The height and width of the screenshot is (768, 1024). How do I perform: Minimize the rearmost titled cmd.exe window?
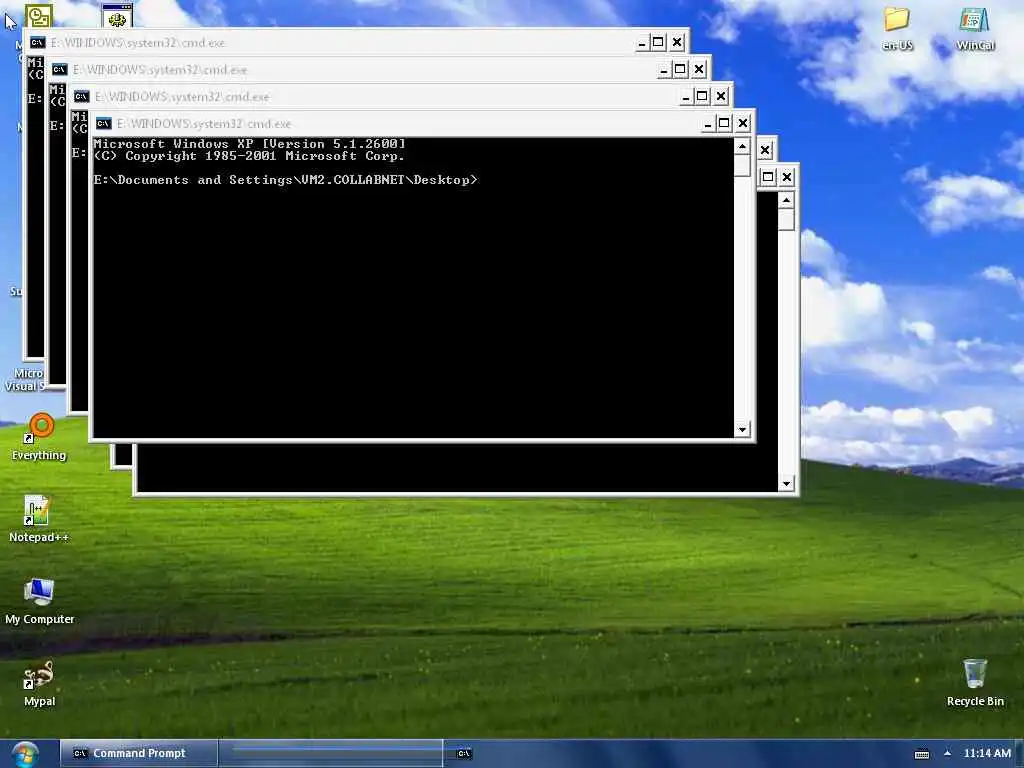(642, 42)
